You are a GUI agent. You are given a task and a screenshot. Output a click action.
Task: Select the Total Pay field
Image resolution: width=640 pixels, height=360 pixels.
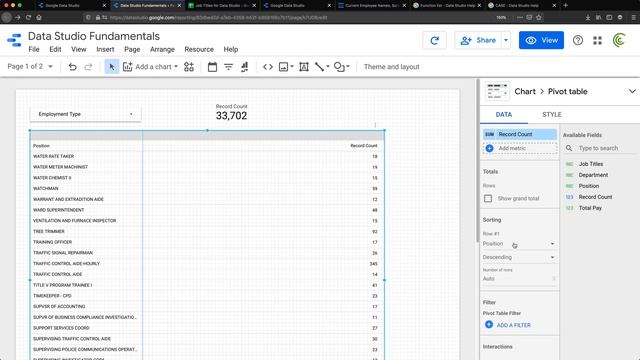[590, 208]
